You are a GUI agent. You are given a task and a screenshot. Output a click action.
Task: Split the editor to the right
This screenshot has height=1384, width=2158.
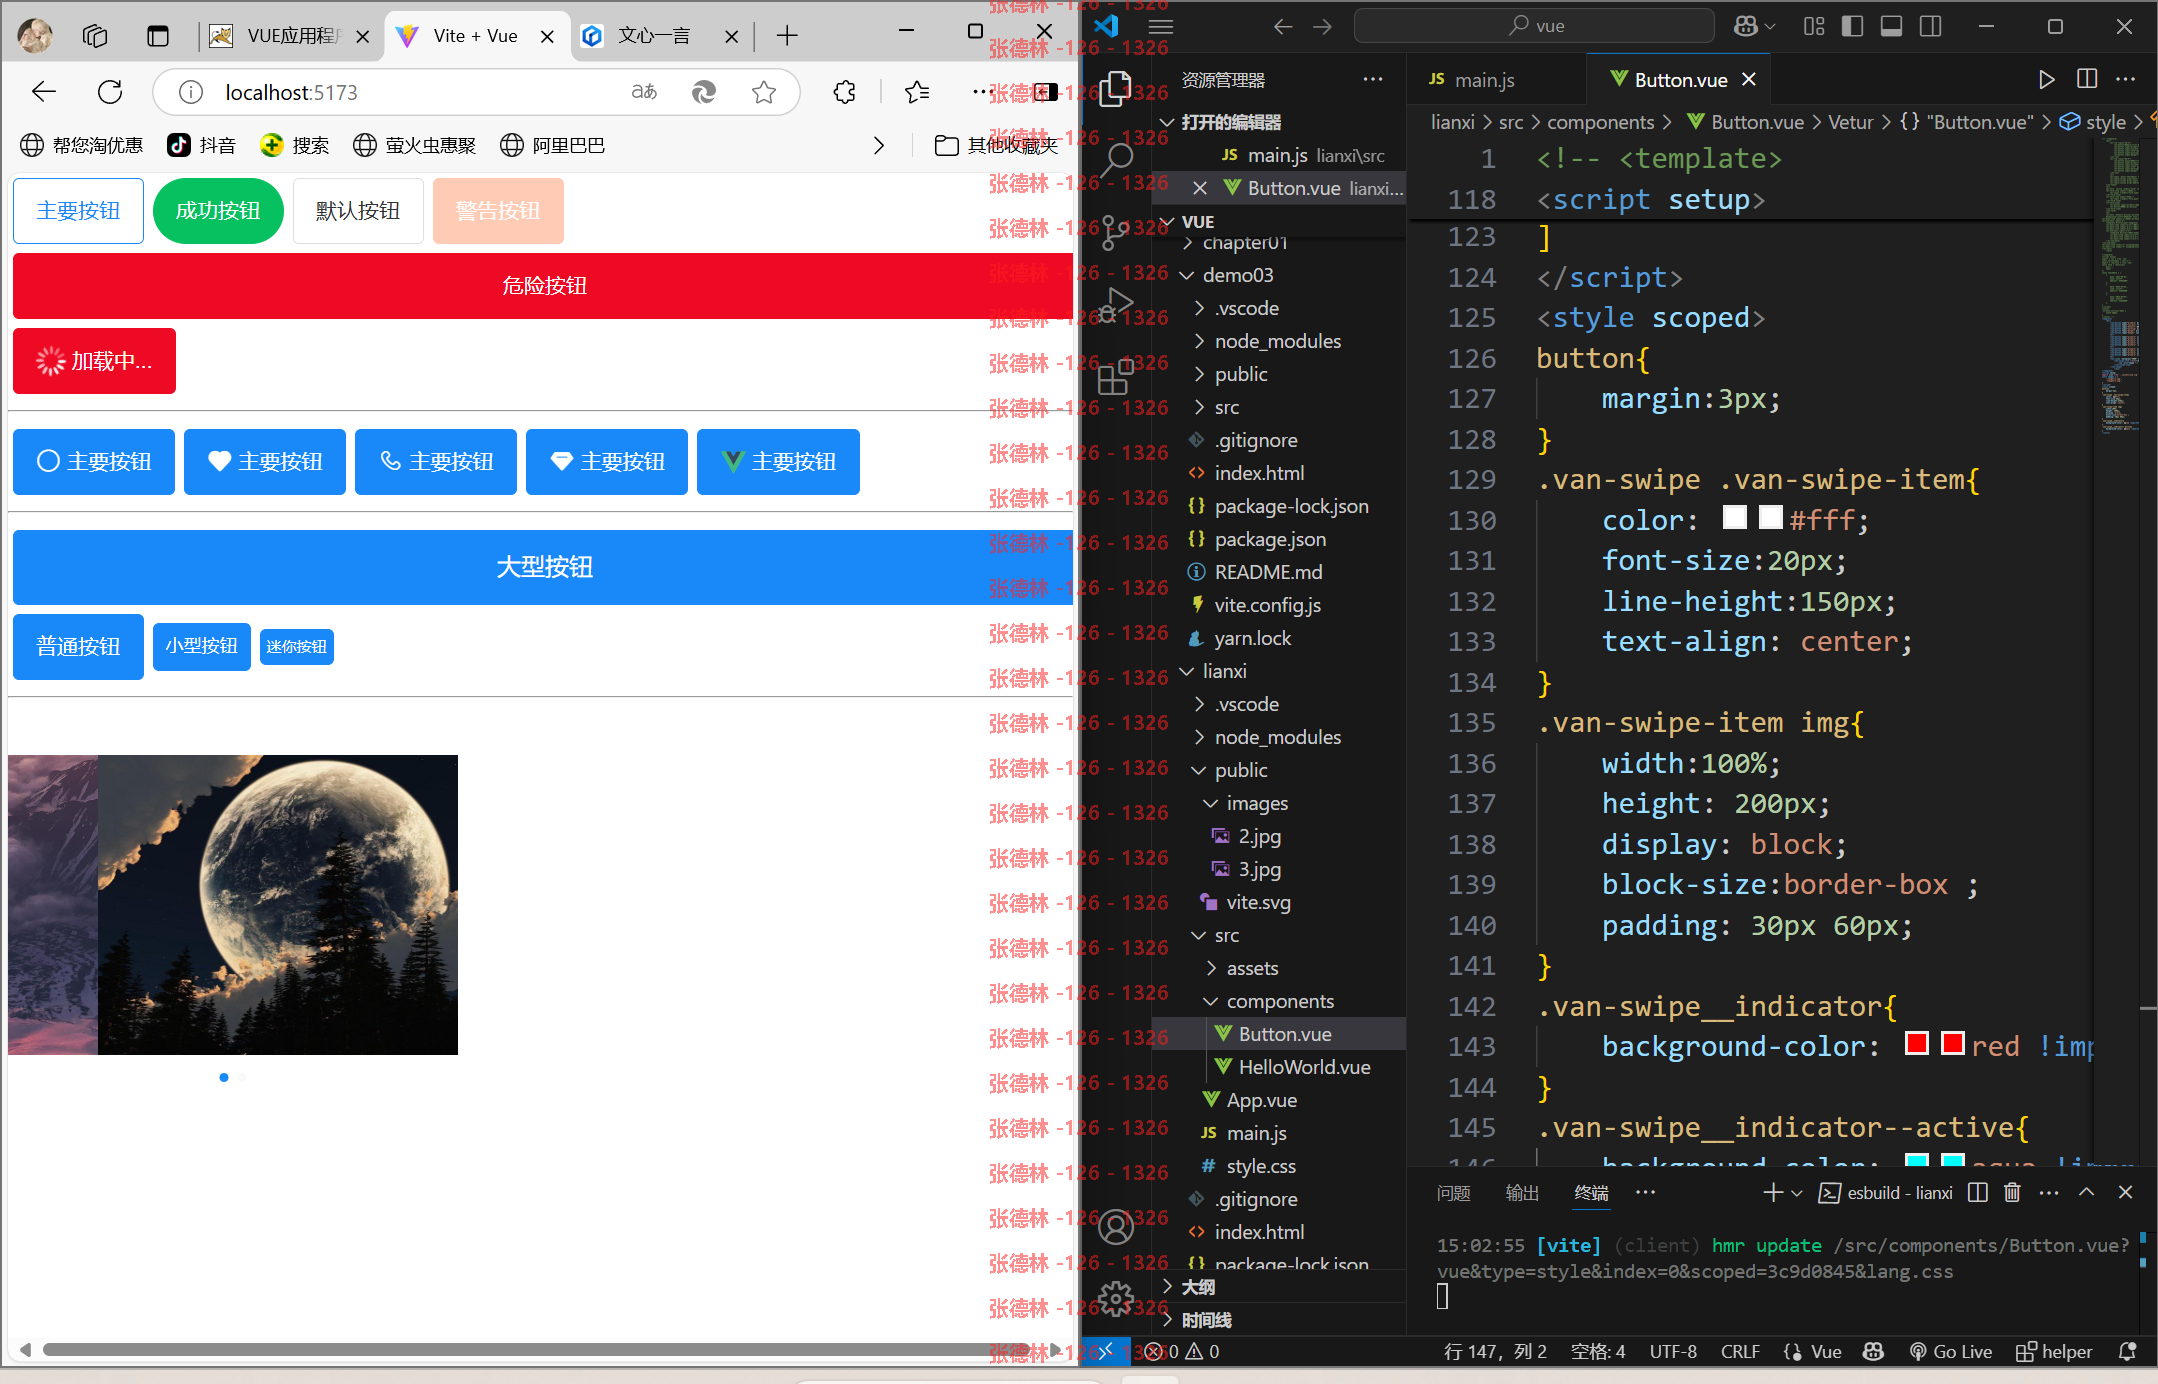pyautogui.click(x=2087, y=79)
